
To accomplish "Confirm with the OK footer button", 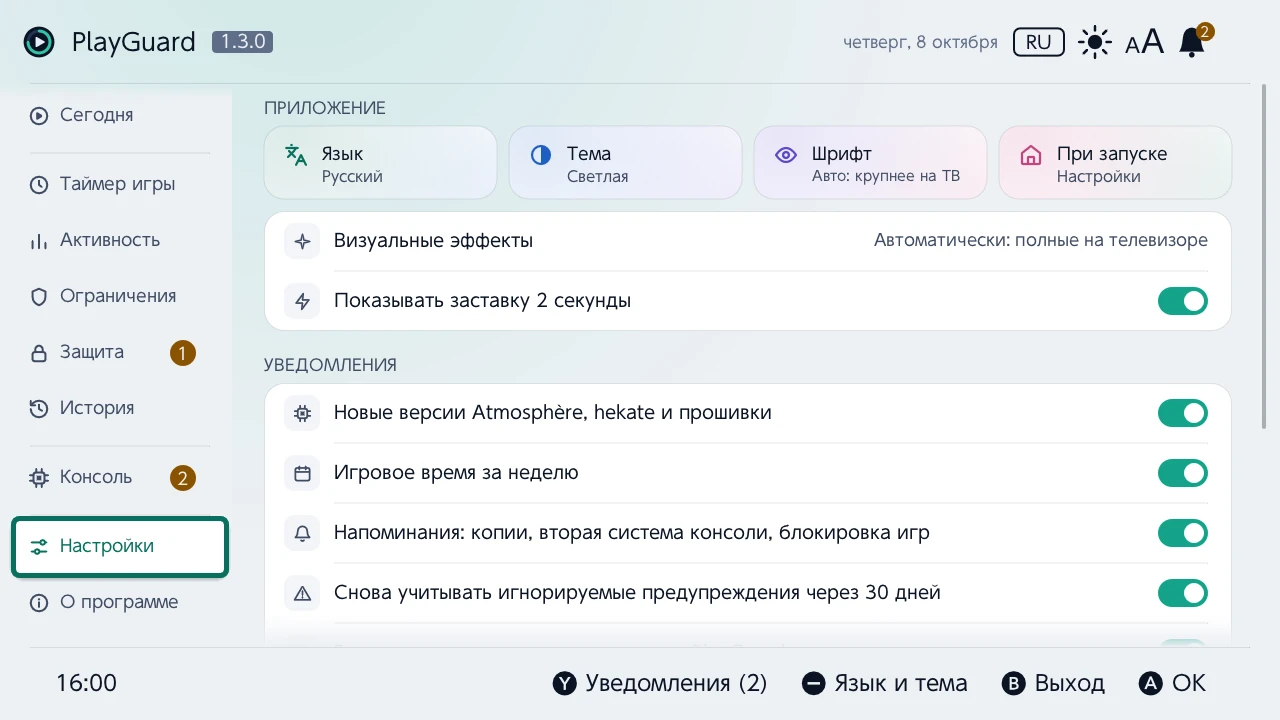I will [x=1173, y=684].
